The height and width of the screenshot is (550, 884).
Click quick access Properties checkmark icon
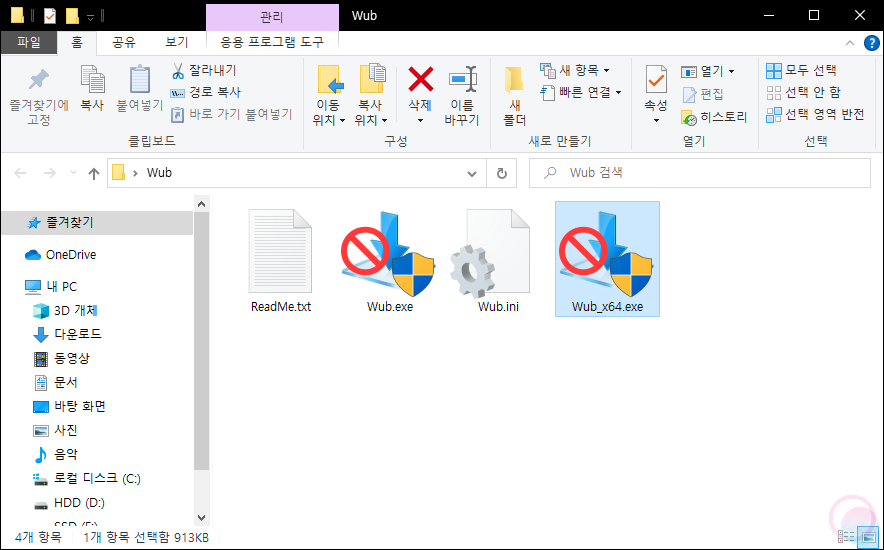(x=50, y=16)
